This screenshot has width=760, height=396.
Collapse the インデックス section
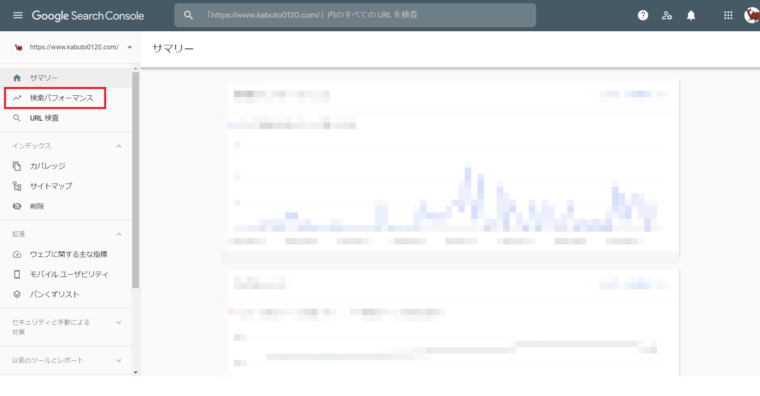click(x=119, y=146)
